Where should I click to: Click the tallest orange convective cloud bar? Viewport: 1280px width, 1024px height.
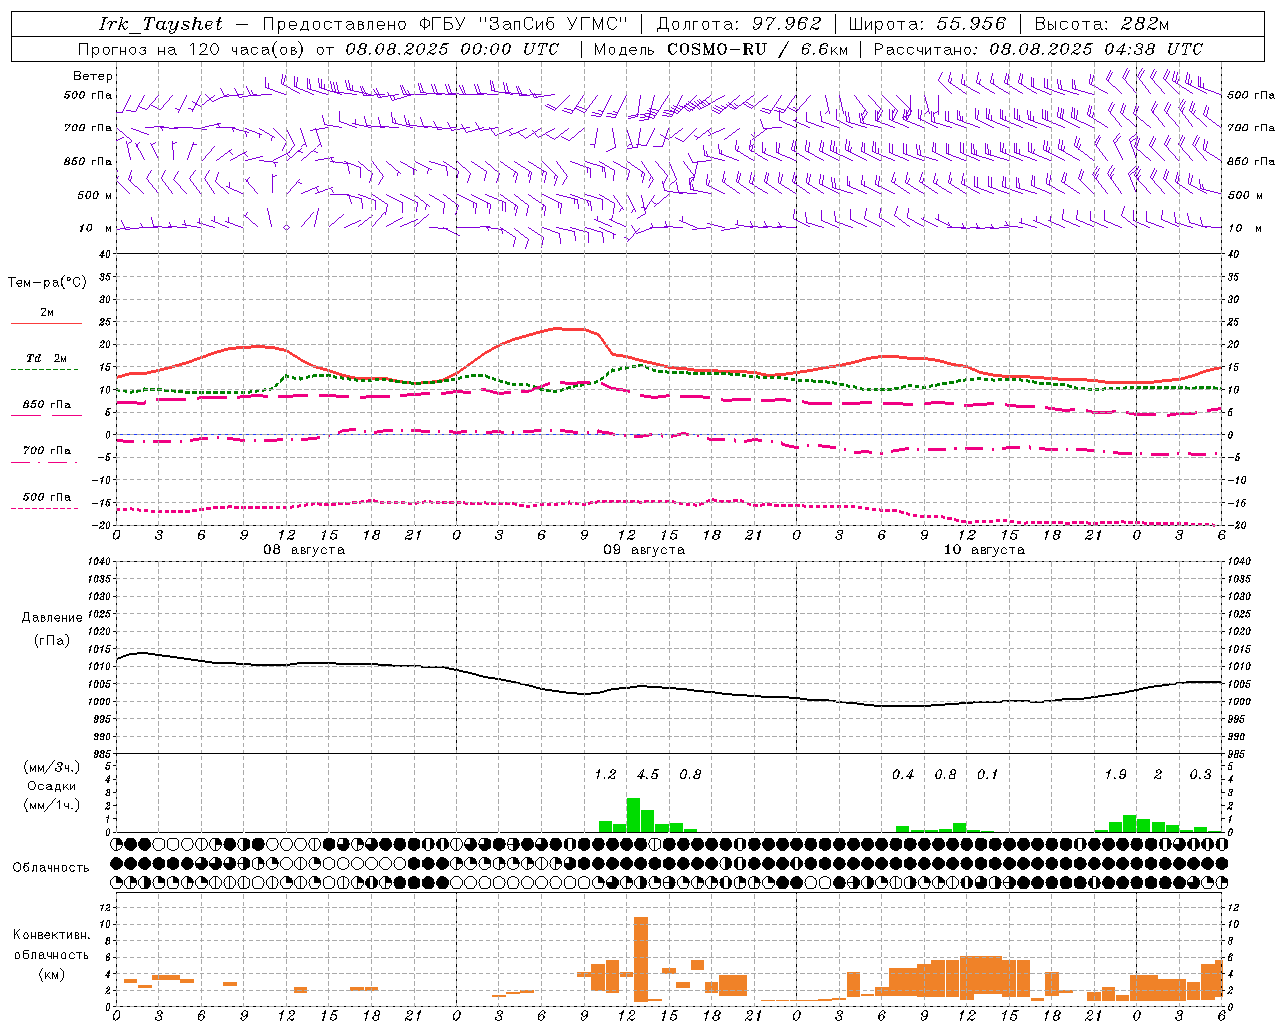641,959
